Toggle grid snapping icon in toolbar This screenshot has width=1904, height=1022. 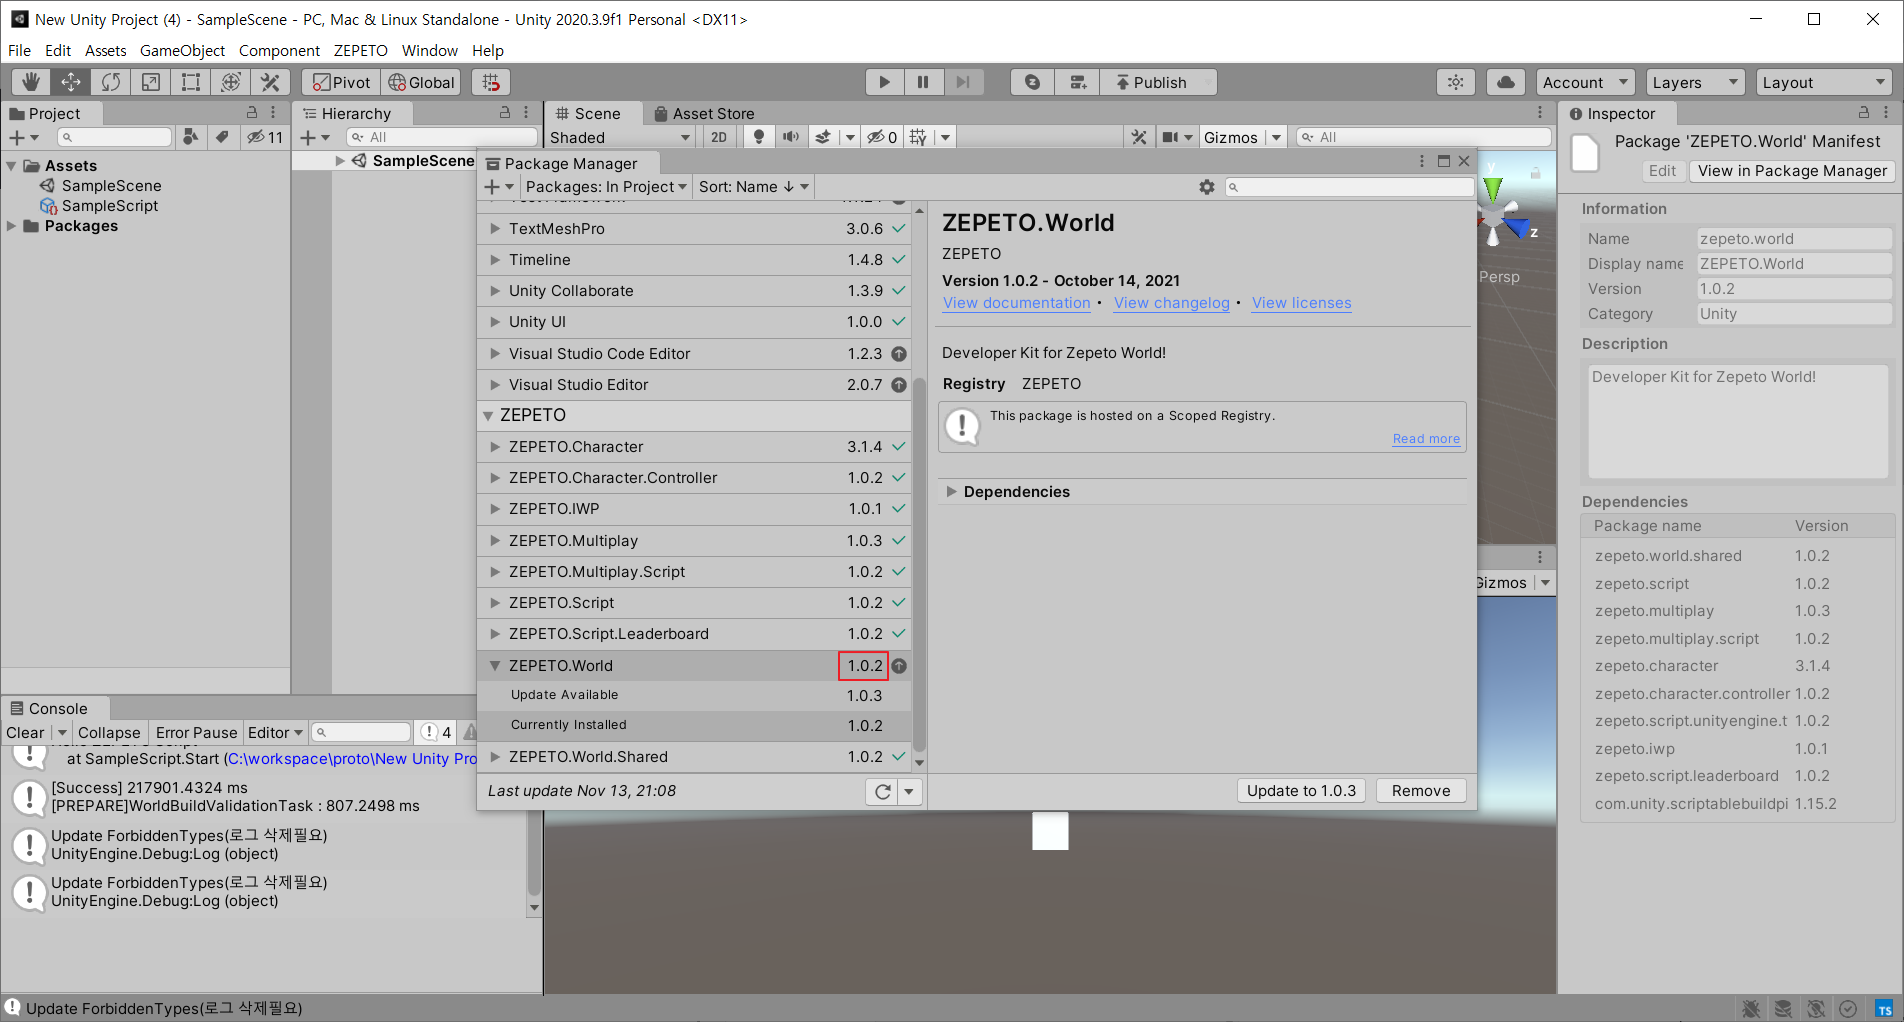coord(491,82)
